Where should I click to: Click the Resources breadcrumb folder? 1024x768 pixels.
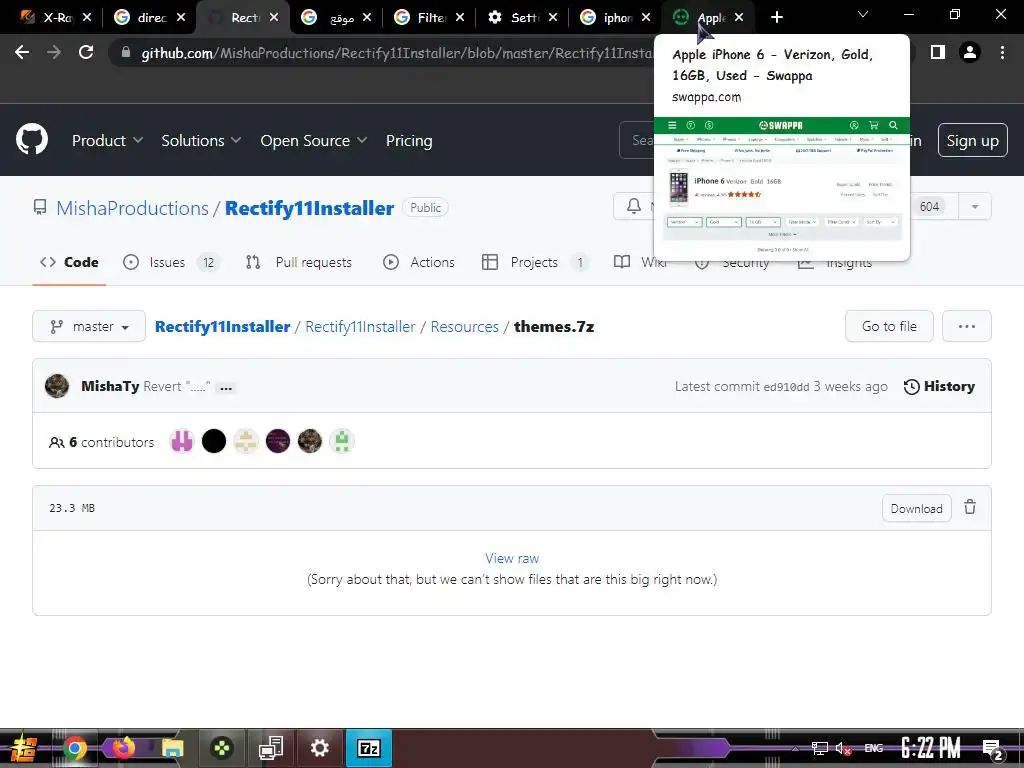[x=464, y=327]
